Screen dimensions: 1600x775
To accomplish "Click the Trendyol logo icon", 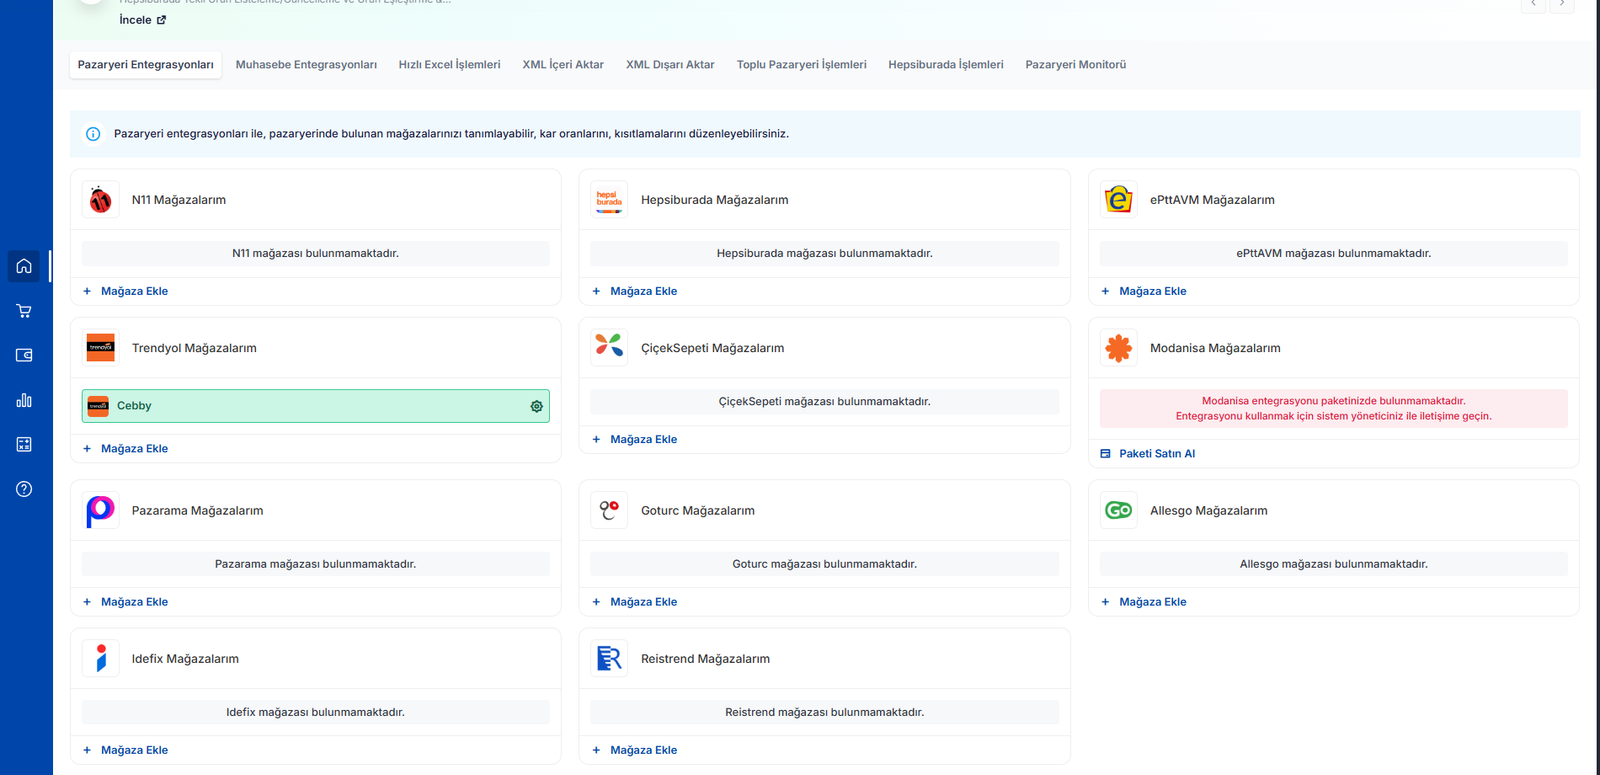I will [101, 348].
